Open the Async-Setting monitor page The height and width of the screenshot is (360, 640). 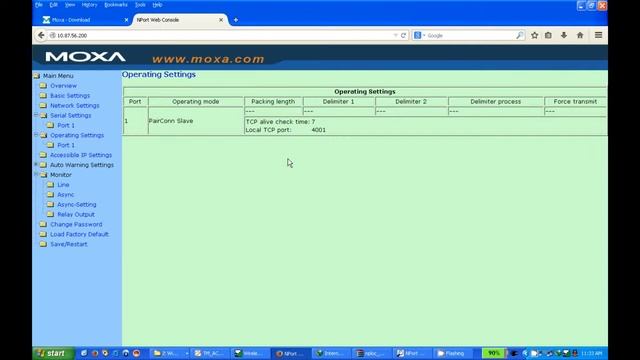77,204
